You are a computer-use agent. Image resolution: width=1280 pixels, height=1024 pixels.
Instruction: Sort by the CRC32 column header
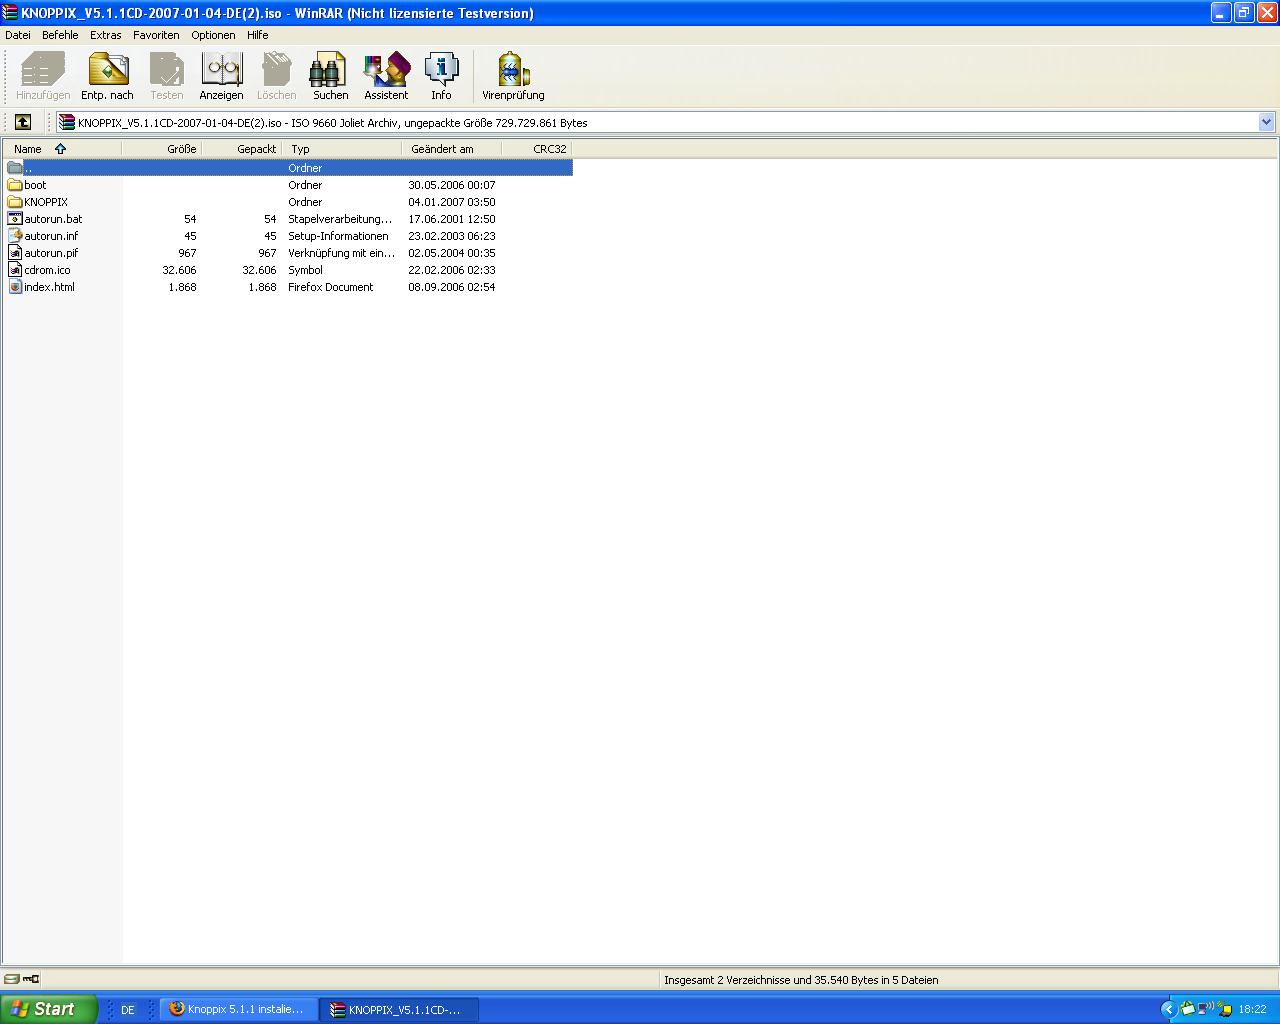coord(537,149)
